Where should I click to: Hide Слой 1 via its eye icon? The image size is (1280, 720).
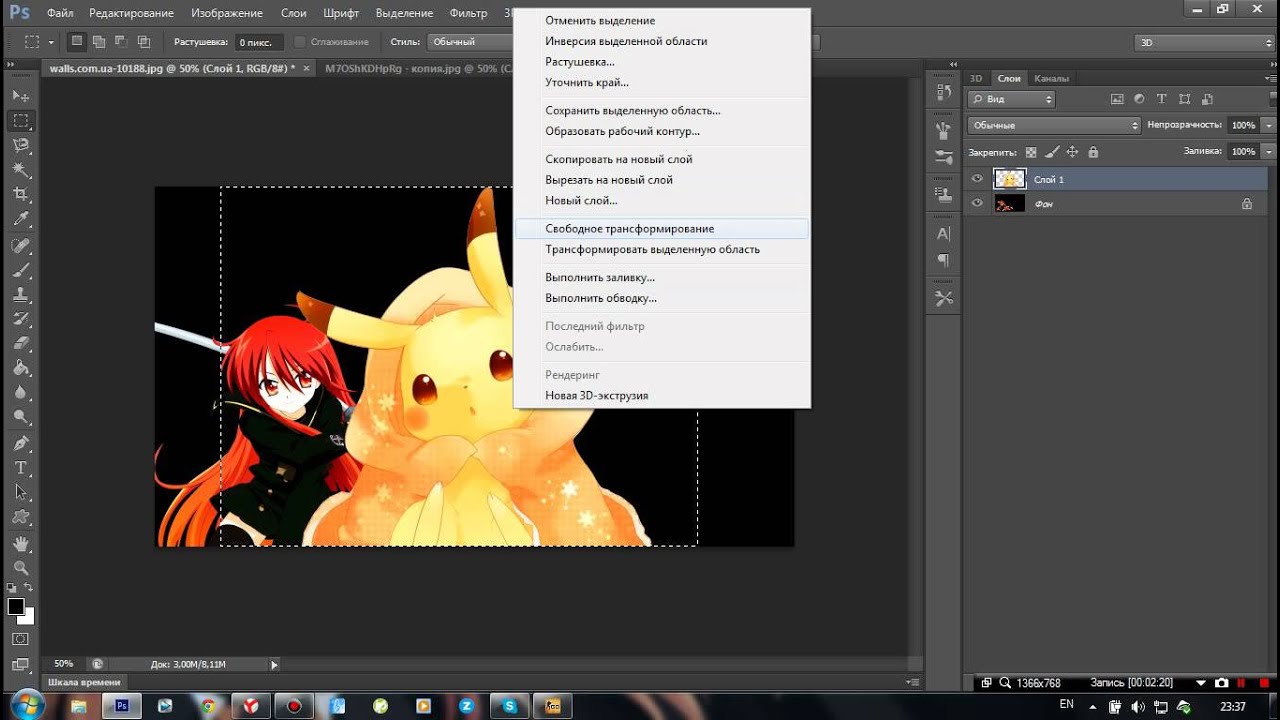tap(977, 179)
